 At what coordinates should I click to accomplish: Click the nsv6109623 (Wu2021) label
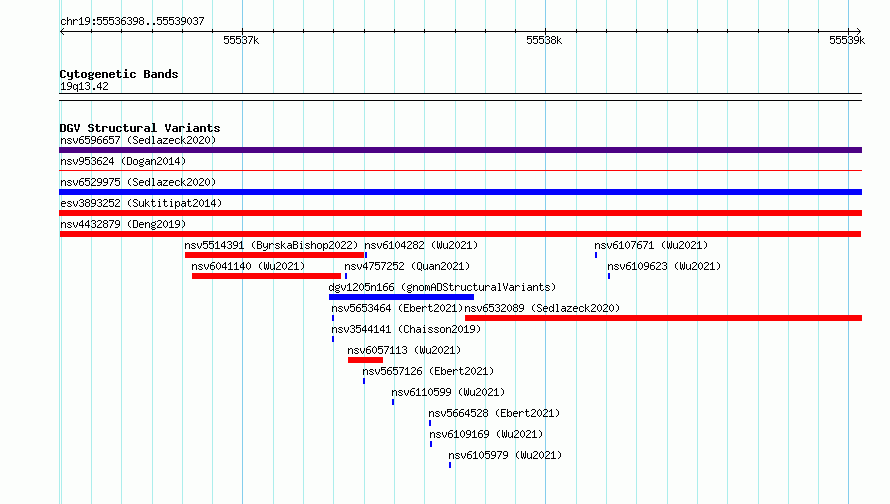pyautogui.click(x=664, y=266)
